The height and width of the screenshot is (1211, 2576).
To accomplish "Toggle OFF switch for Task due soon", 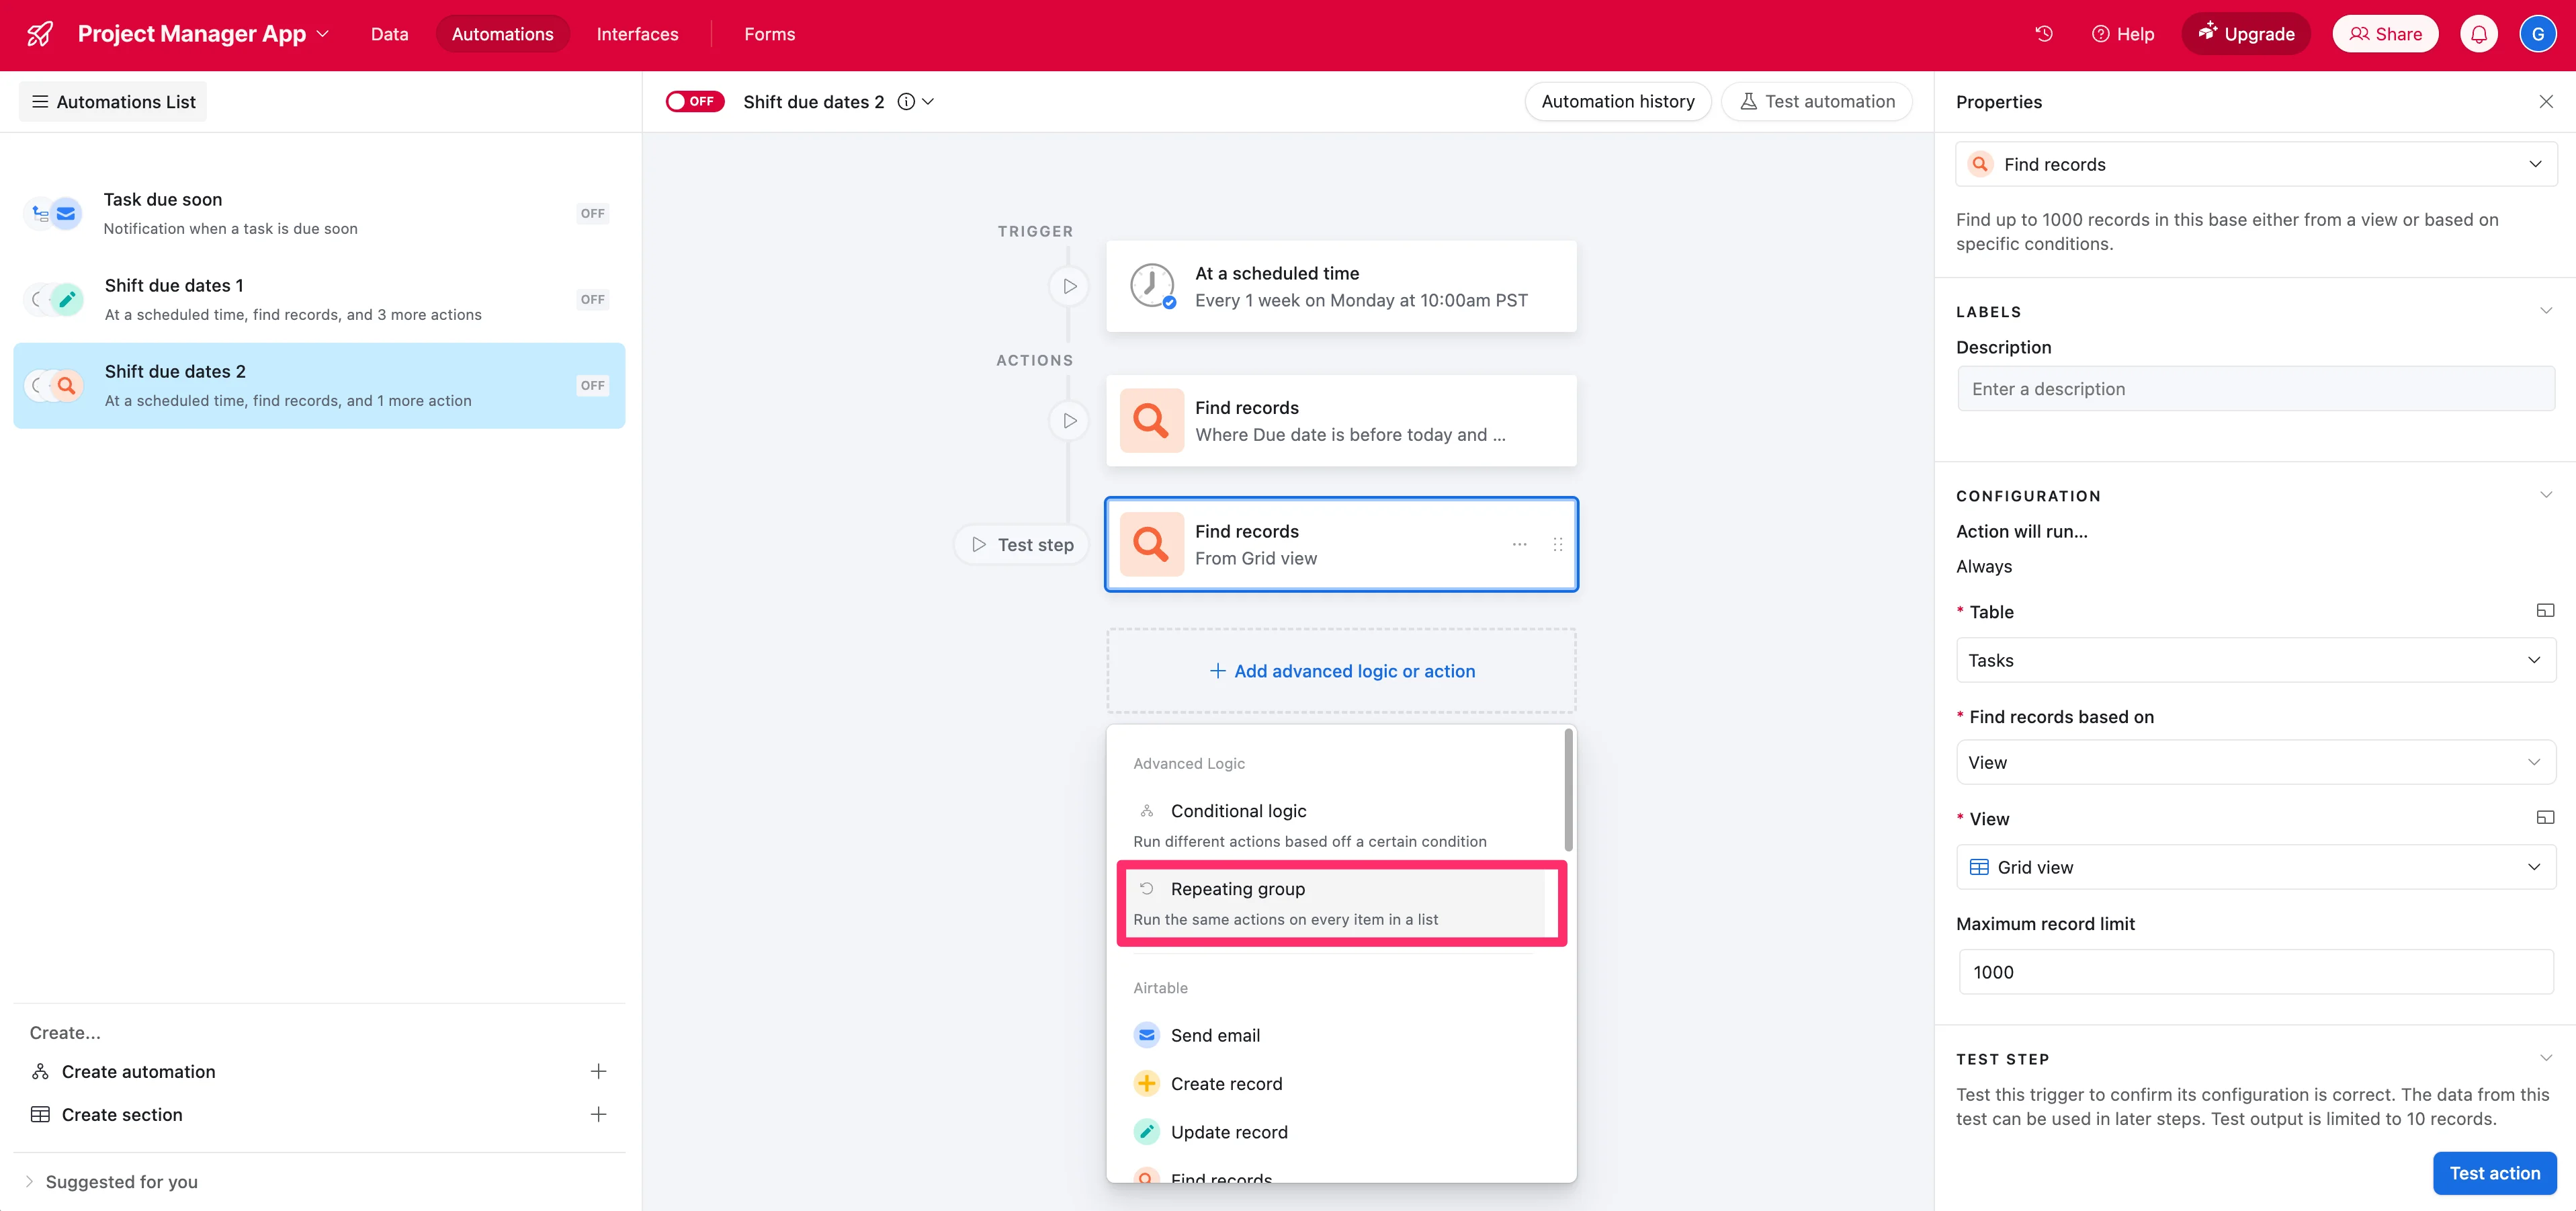I will tap(592, 213).
